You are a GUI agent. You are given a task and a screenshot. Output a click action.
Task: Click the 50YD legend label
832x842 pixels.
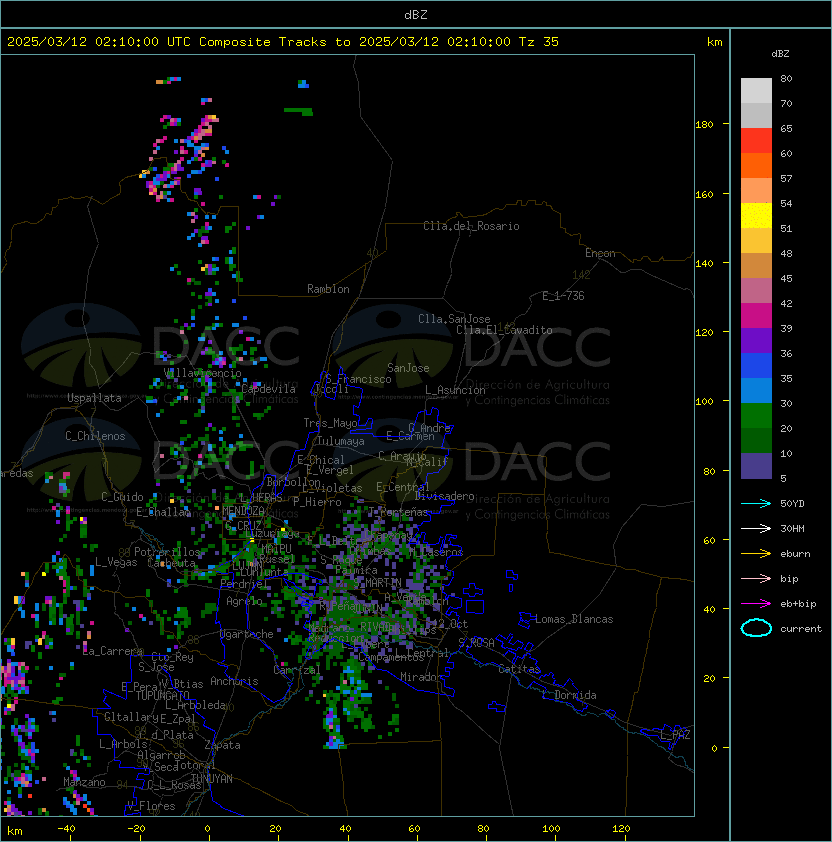pyautogui.click(x=792, y=503)
